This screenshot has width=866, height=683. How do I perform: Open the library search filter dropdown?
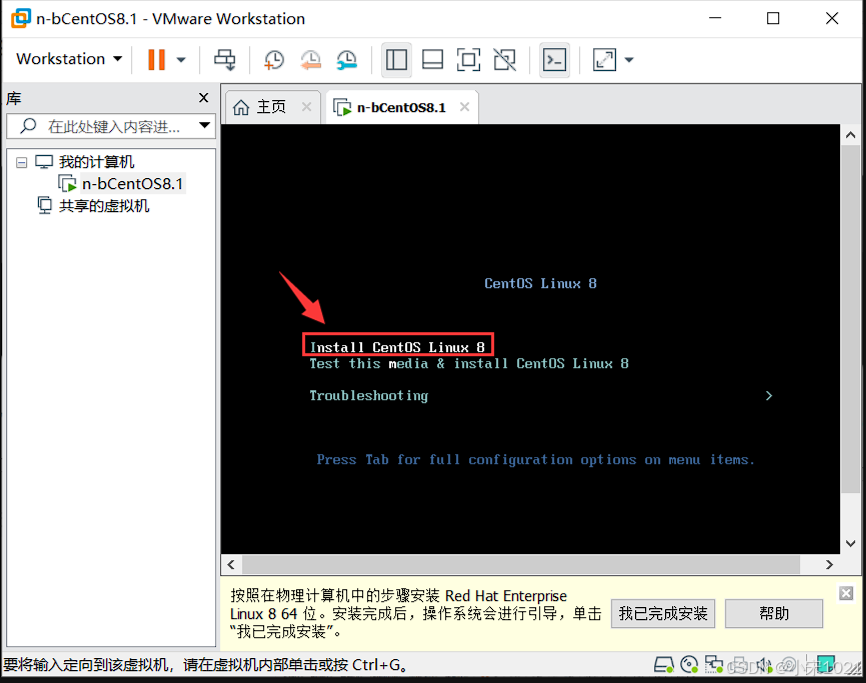point(204,125)
